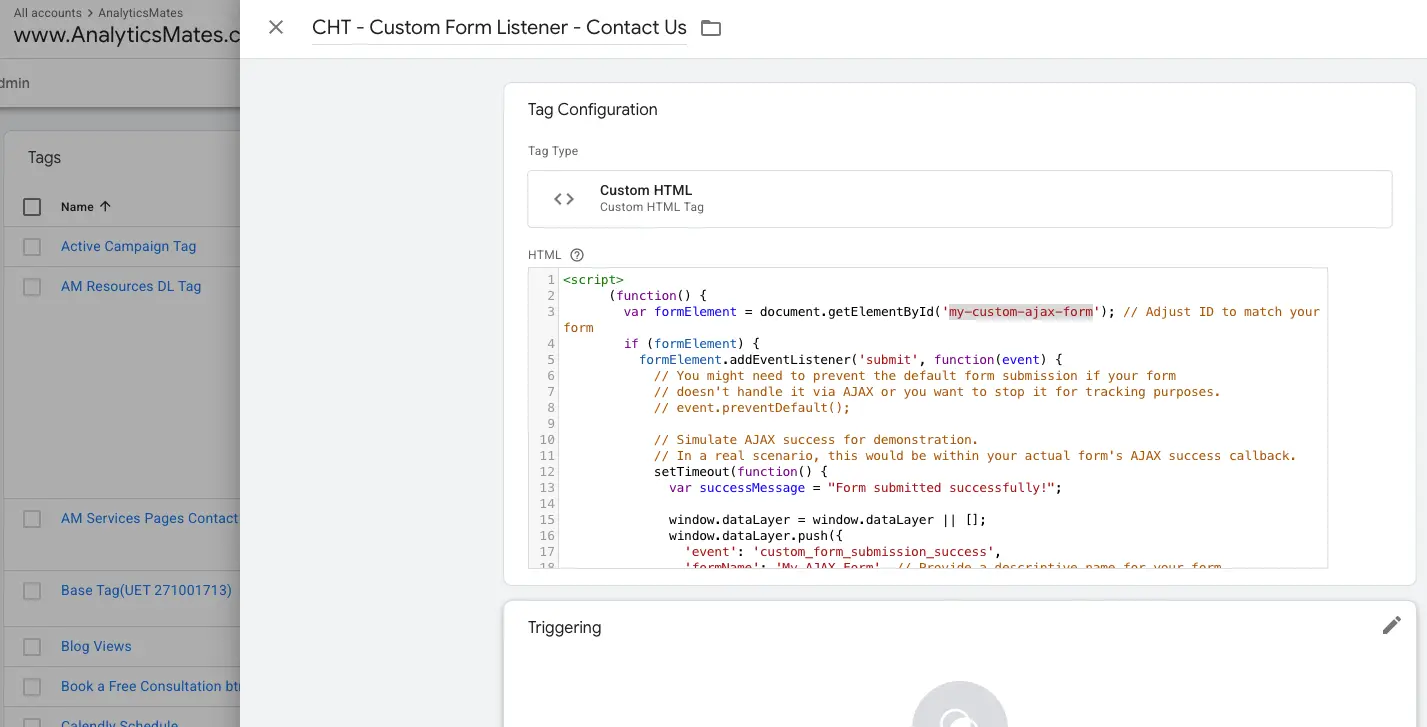Click the Triggering section heading
1427x727 pixels.
[564, 627]
